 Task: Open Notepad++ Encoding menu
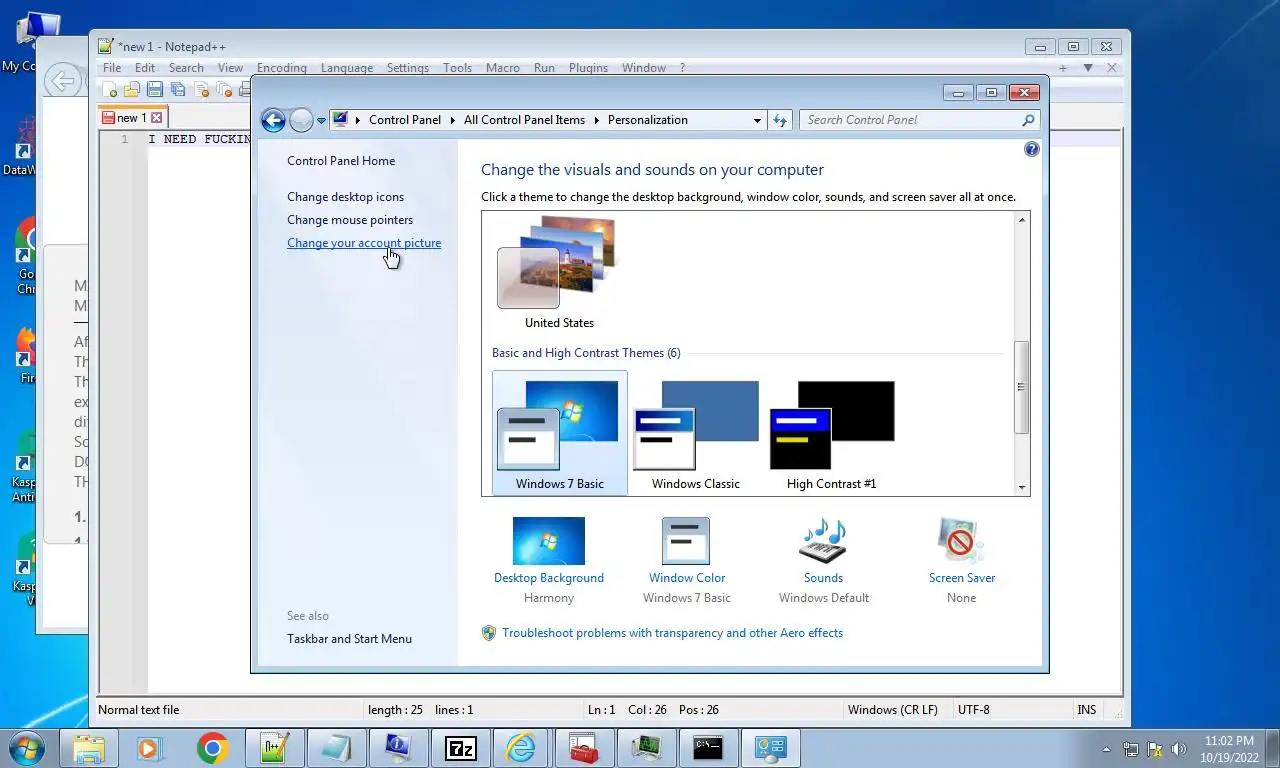282,68
